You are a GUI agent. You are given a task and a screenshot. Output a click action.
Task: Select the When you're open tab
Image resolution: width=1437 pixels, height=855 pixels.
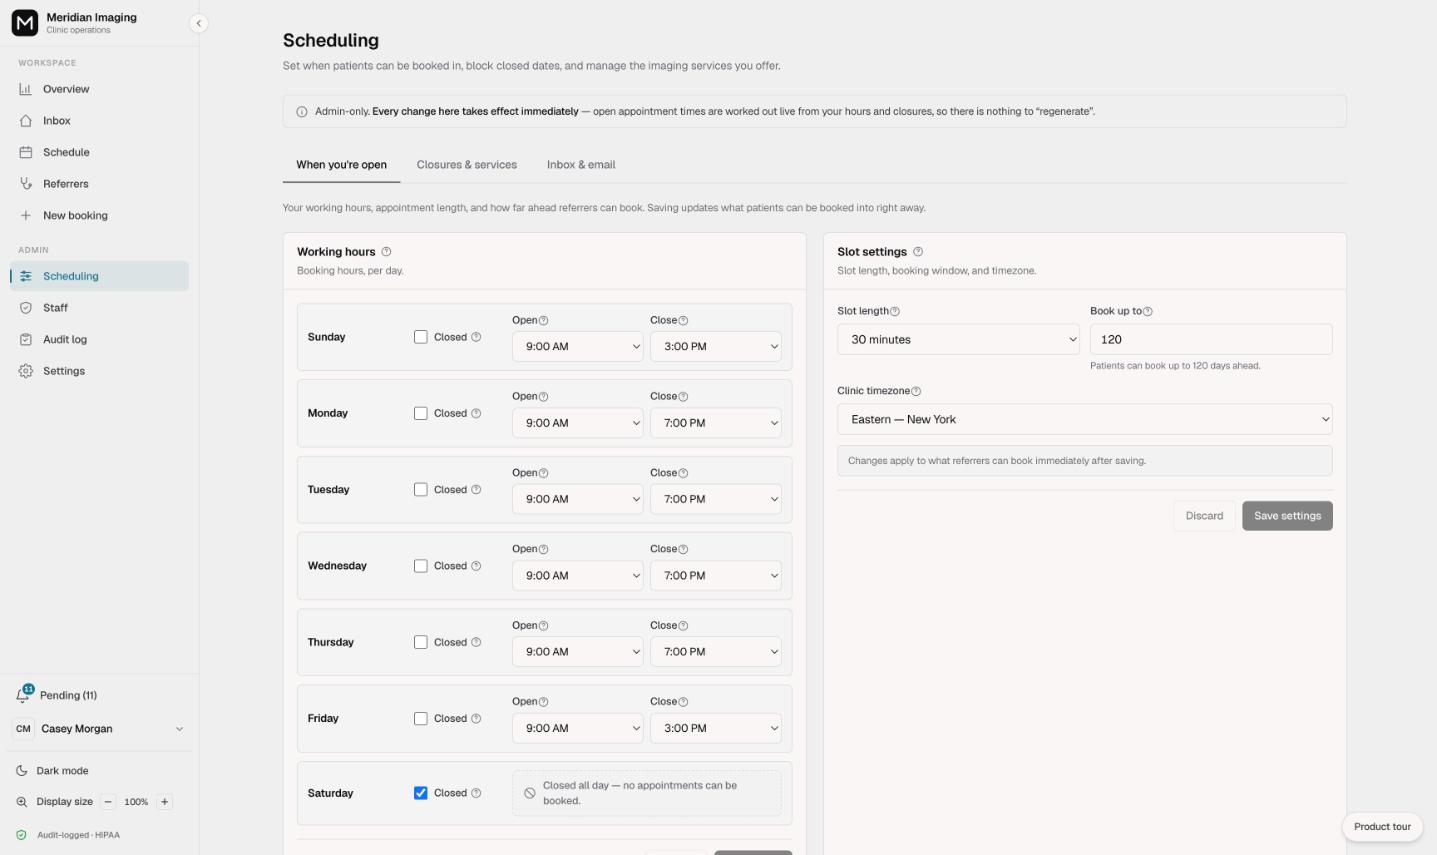click(341, 165)
